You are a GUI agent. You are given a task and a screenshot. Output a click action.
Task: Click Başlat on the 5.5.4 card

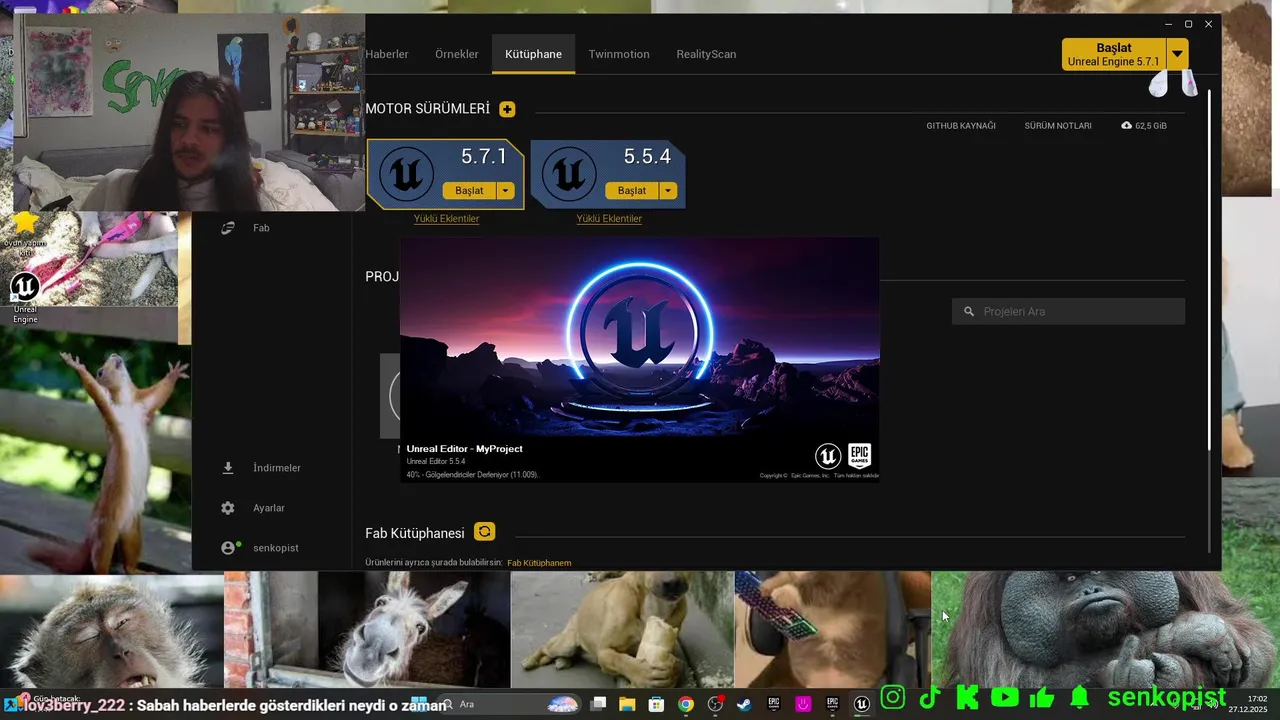(x=632, y=191)
